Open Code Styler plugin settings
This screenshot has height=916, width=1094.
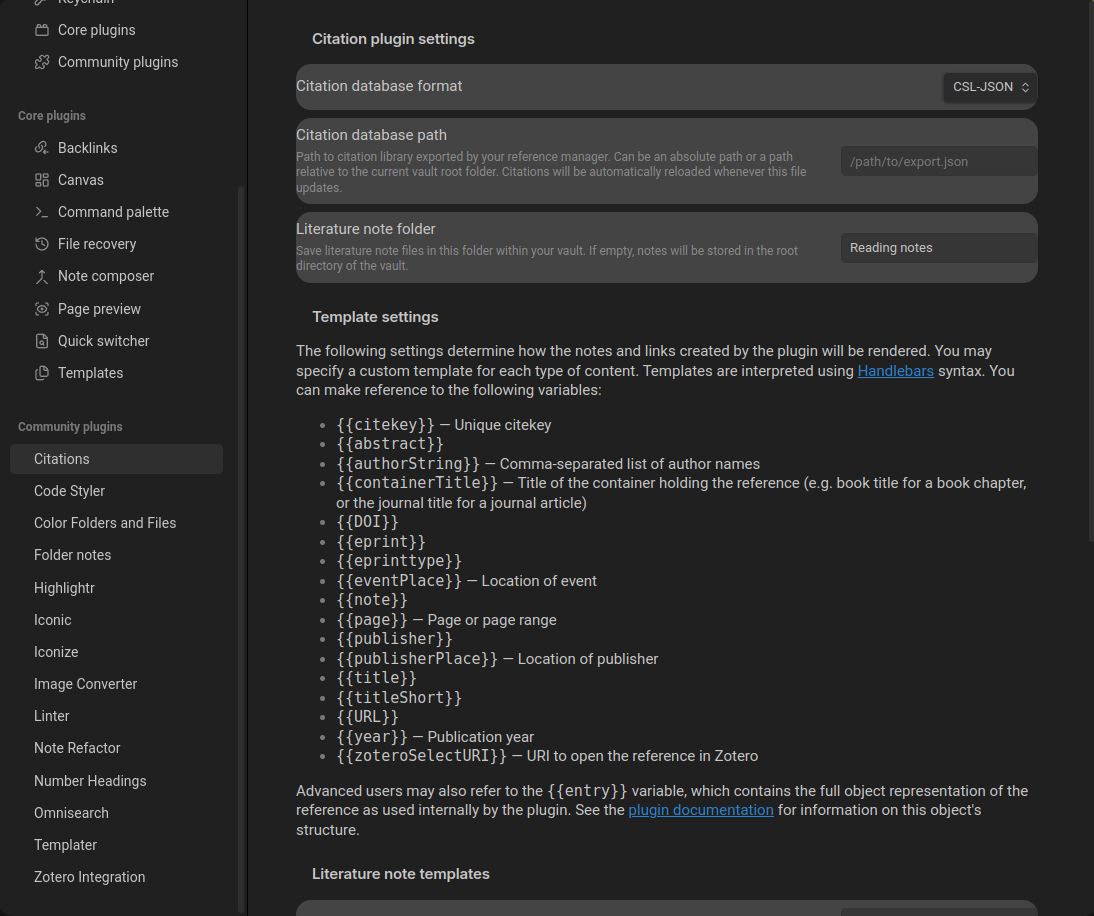point(69,491)
